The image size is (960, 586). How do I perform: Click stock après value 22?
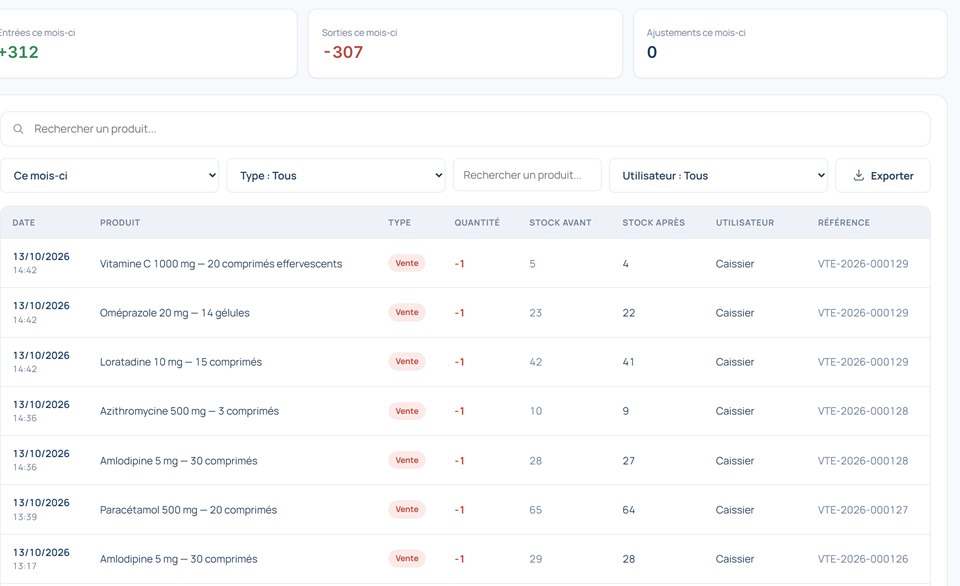pos(629,313)
